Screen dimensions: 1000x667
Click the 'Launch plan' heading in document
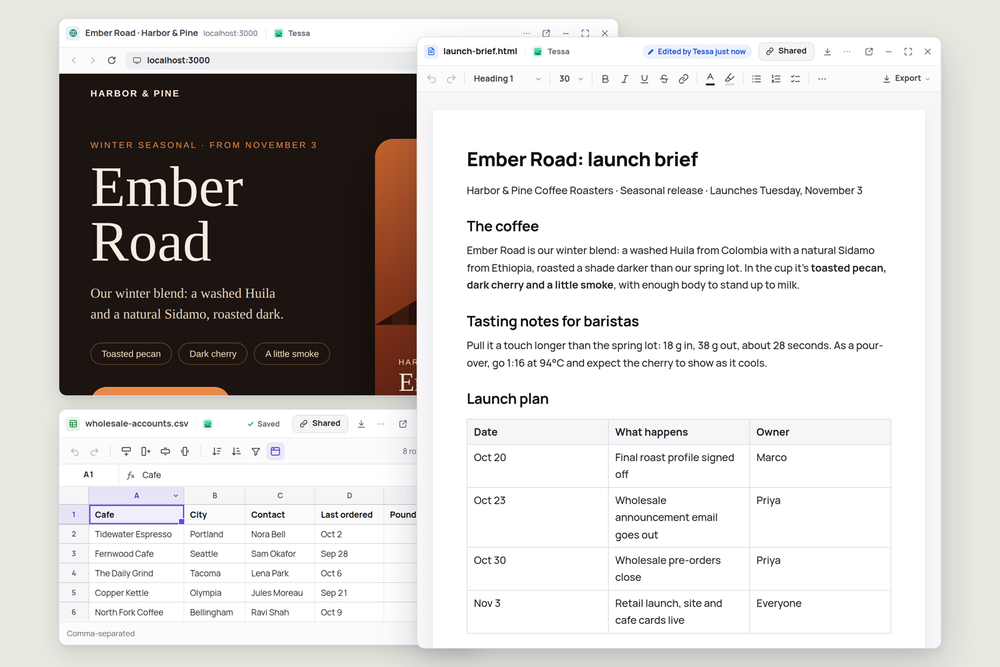click(x=508, y=399)
